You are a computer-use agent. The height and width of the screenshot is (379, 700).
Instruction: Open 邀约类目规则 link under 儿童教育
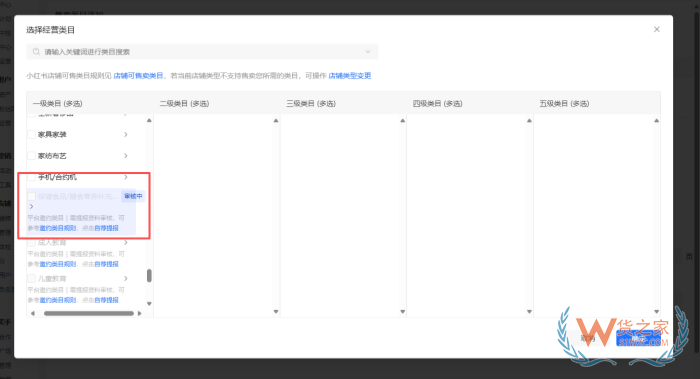pyautogui.click(x=58, y=300)
